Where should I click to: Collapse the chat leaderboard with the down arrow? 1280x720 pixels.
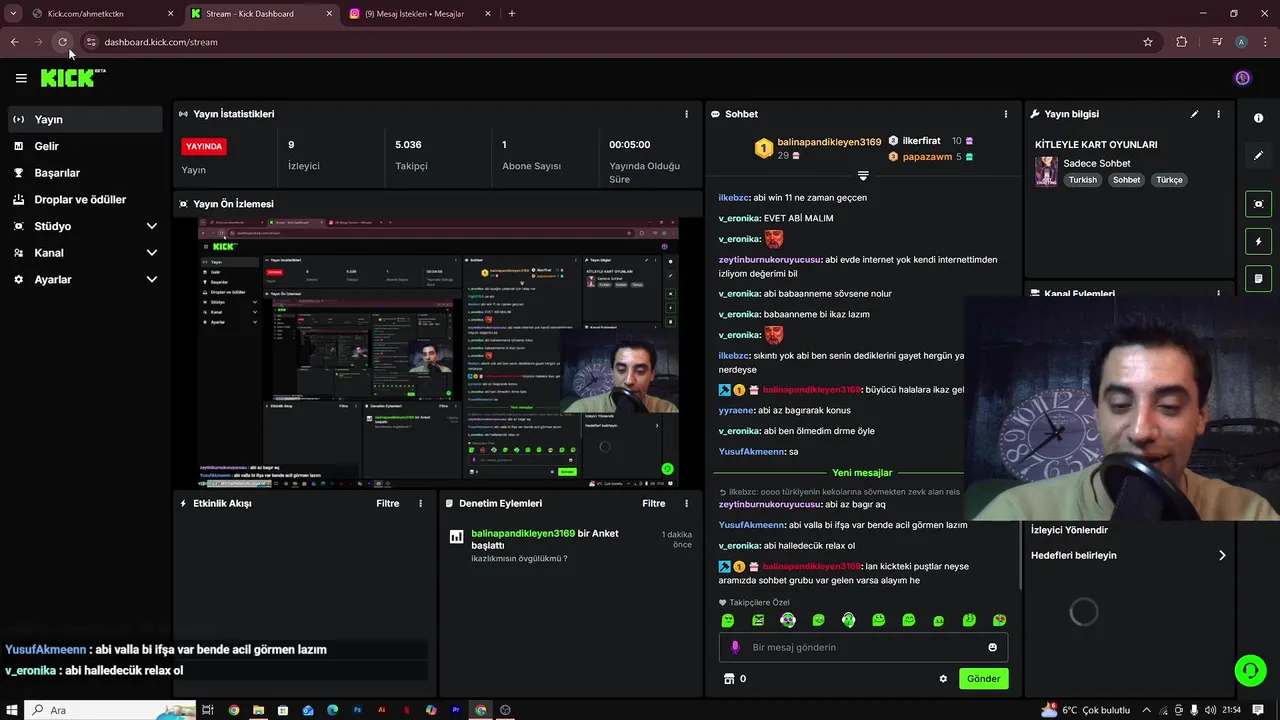click(x=863, y=176)
